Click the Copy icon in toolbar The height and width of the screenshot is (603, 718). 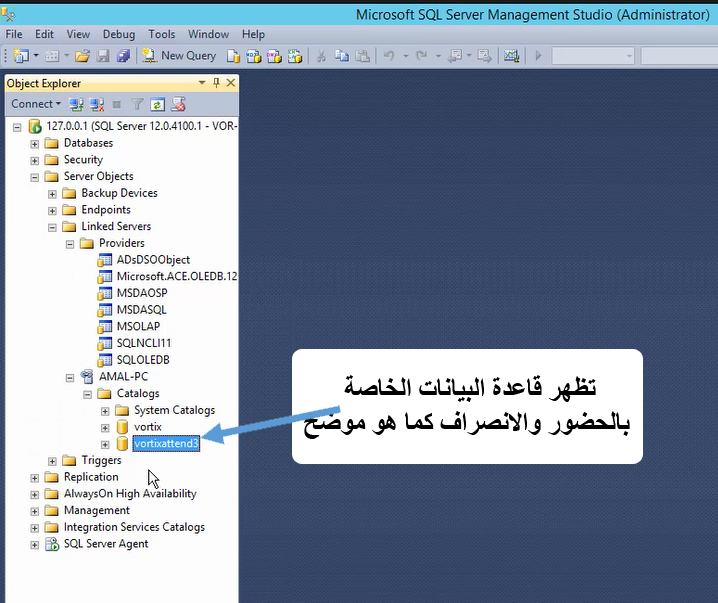[x=342, y=56]
